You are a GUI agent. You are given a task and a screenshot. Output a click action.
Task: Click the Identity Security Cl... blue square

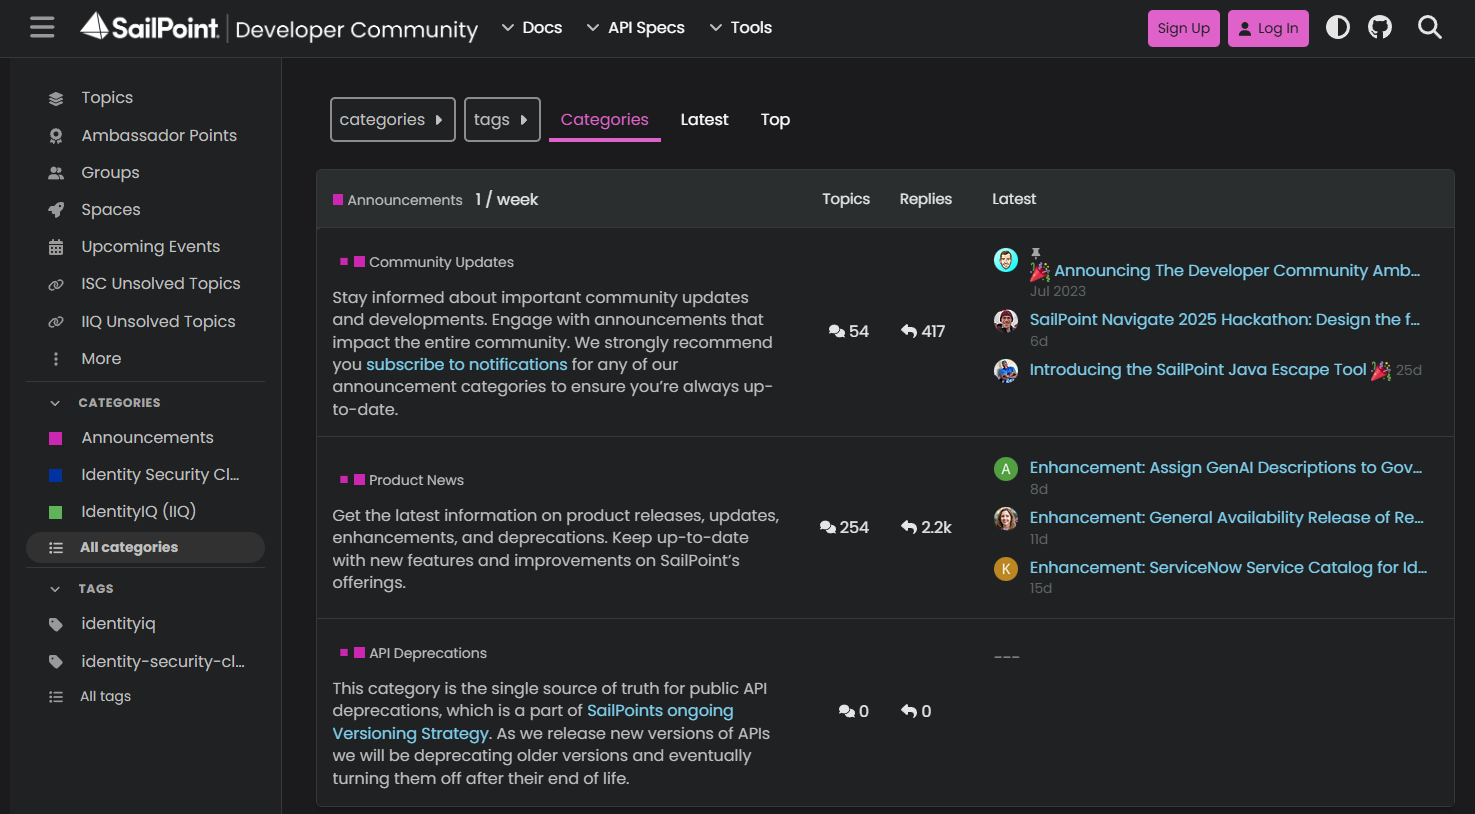[x=56, y=475]
